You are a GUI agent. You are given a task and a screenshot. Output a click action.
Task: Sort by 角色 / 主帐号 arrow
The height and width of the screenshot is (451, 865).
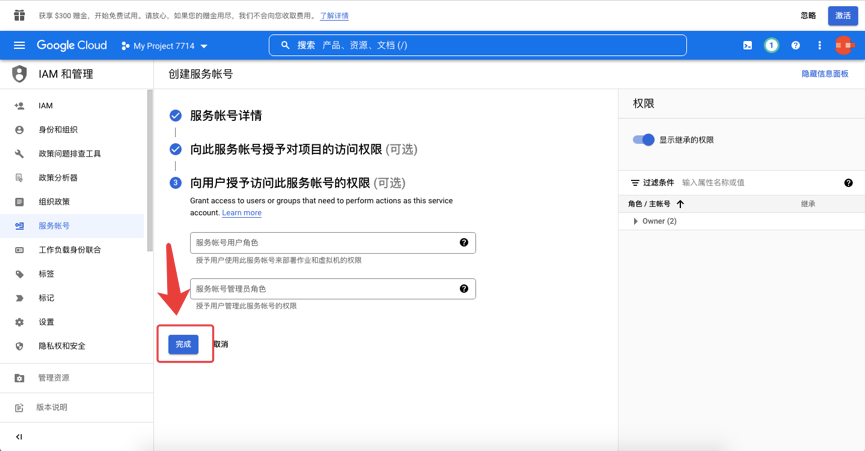pos(680,204)
